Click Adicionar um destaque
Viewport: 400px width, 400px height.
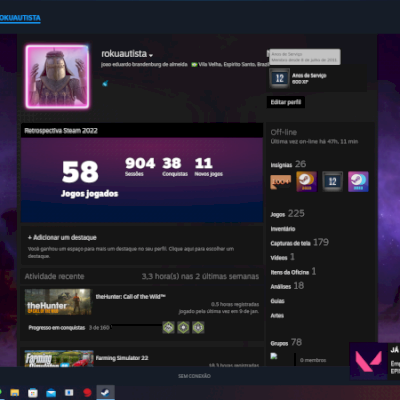point(62,237)
